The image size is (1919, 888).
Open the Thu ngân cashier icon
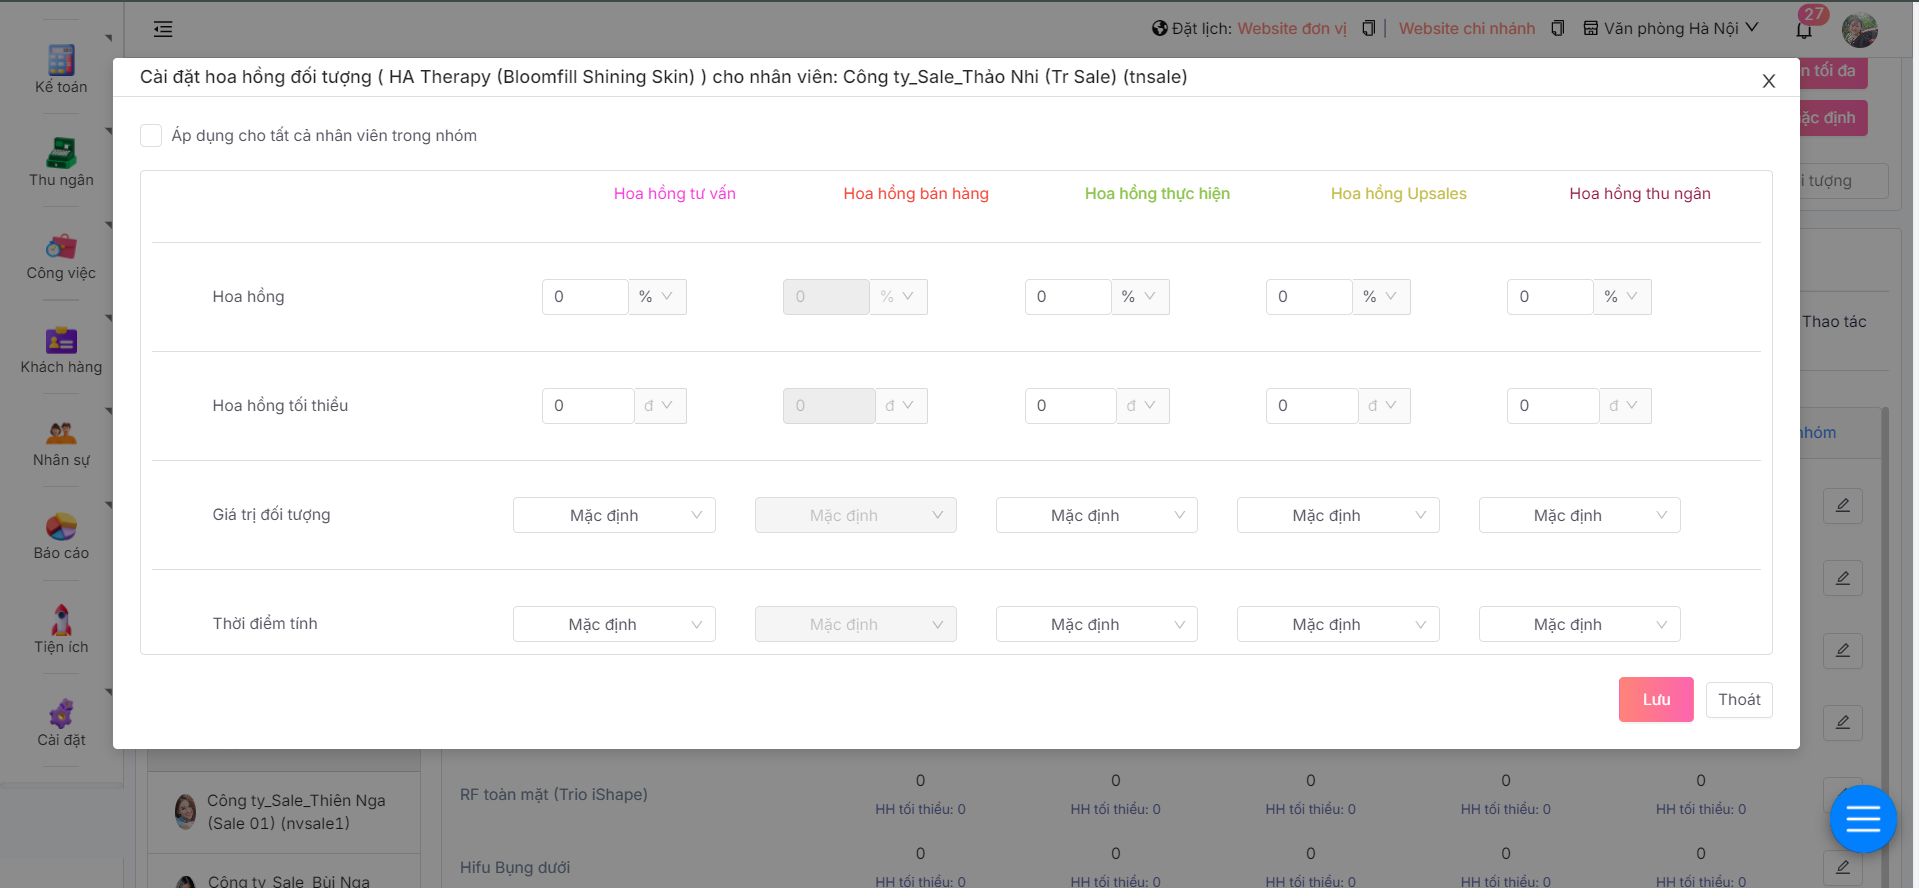click(x=61, y=162)
